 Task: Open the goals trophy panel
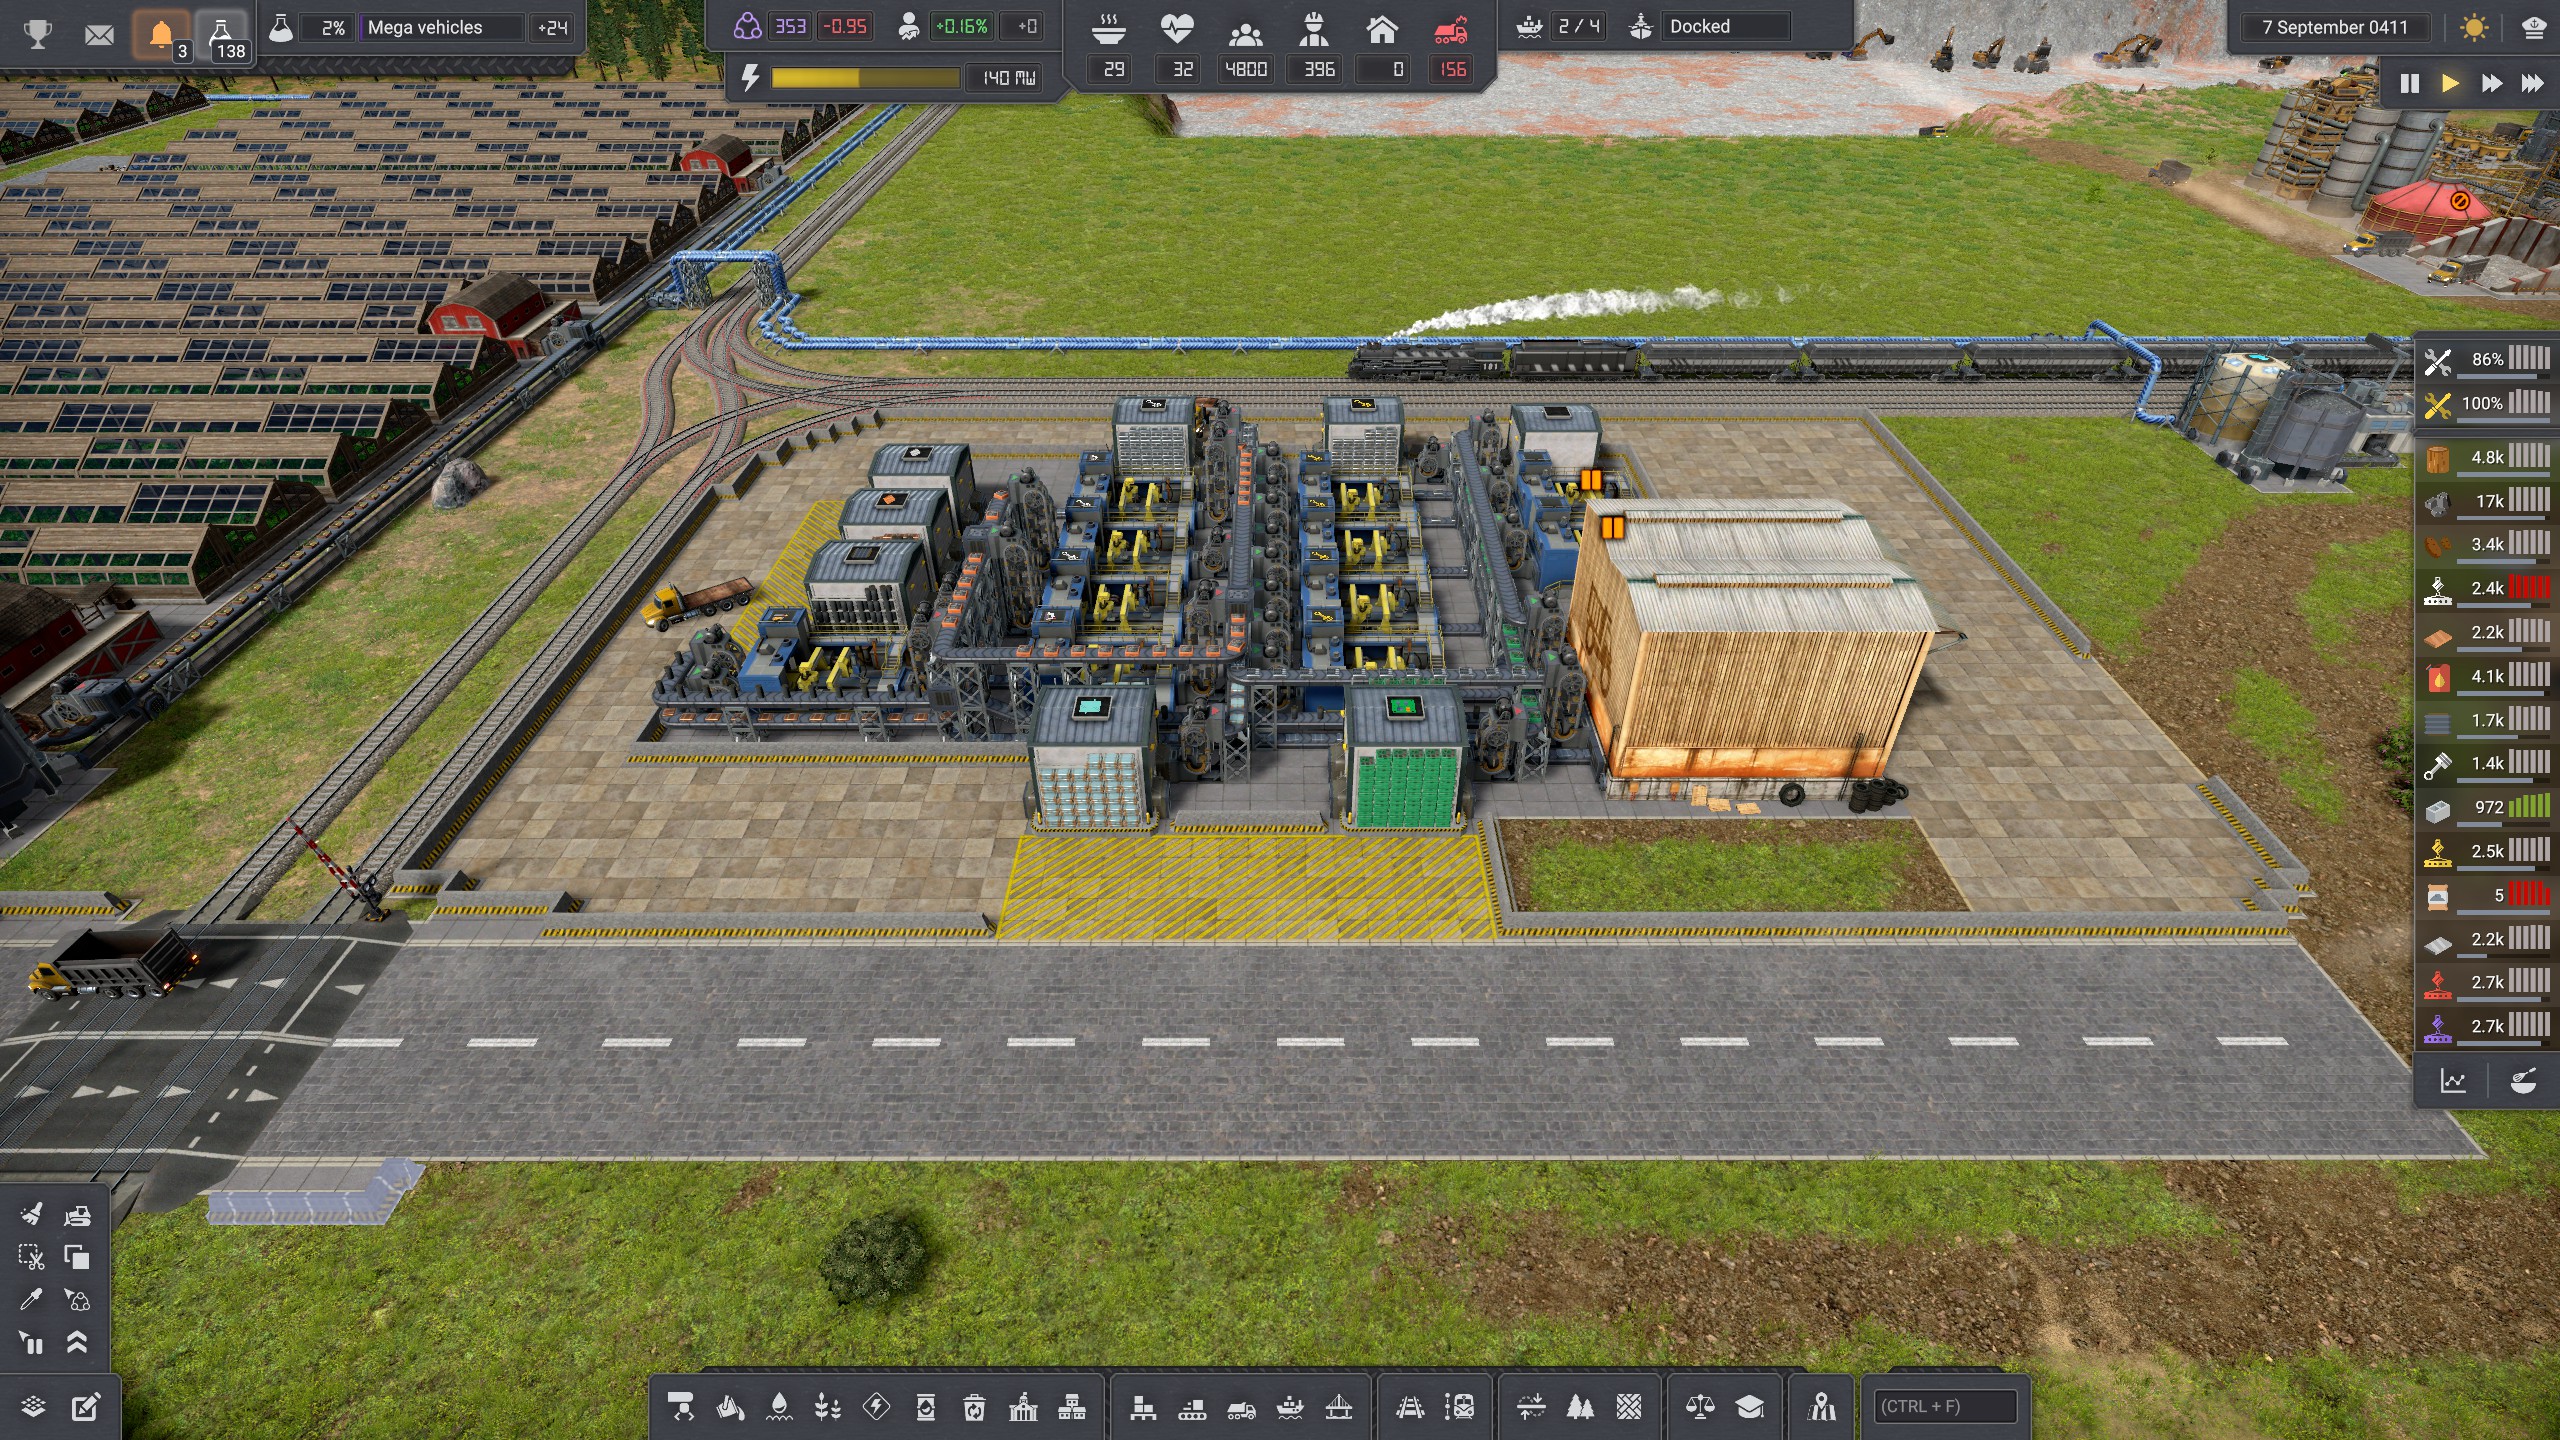tap(38, 35)
